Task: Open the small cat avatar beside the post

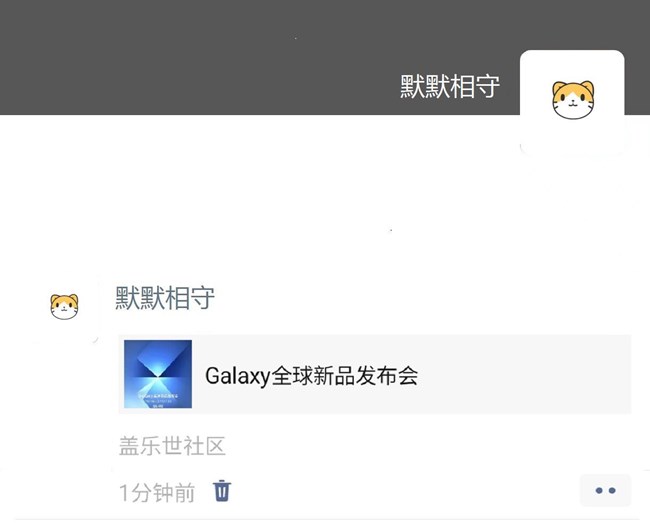Action: 64,307
